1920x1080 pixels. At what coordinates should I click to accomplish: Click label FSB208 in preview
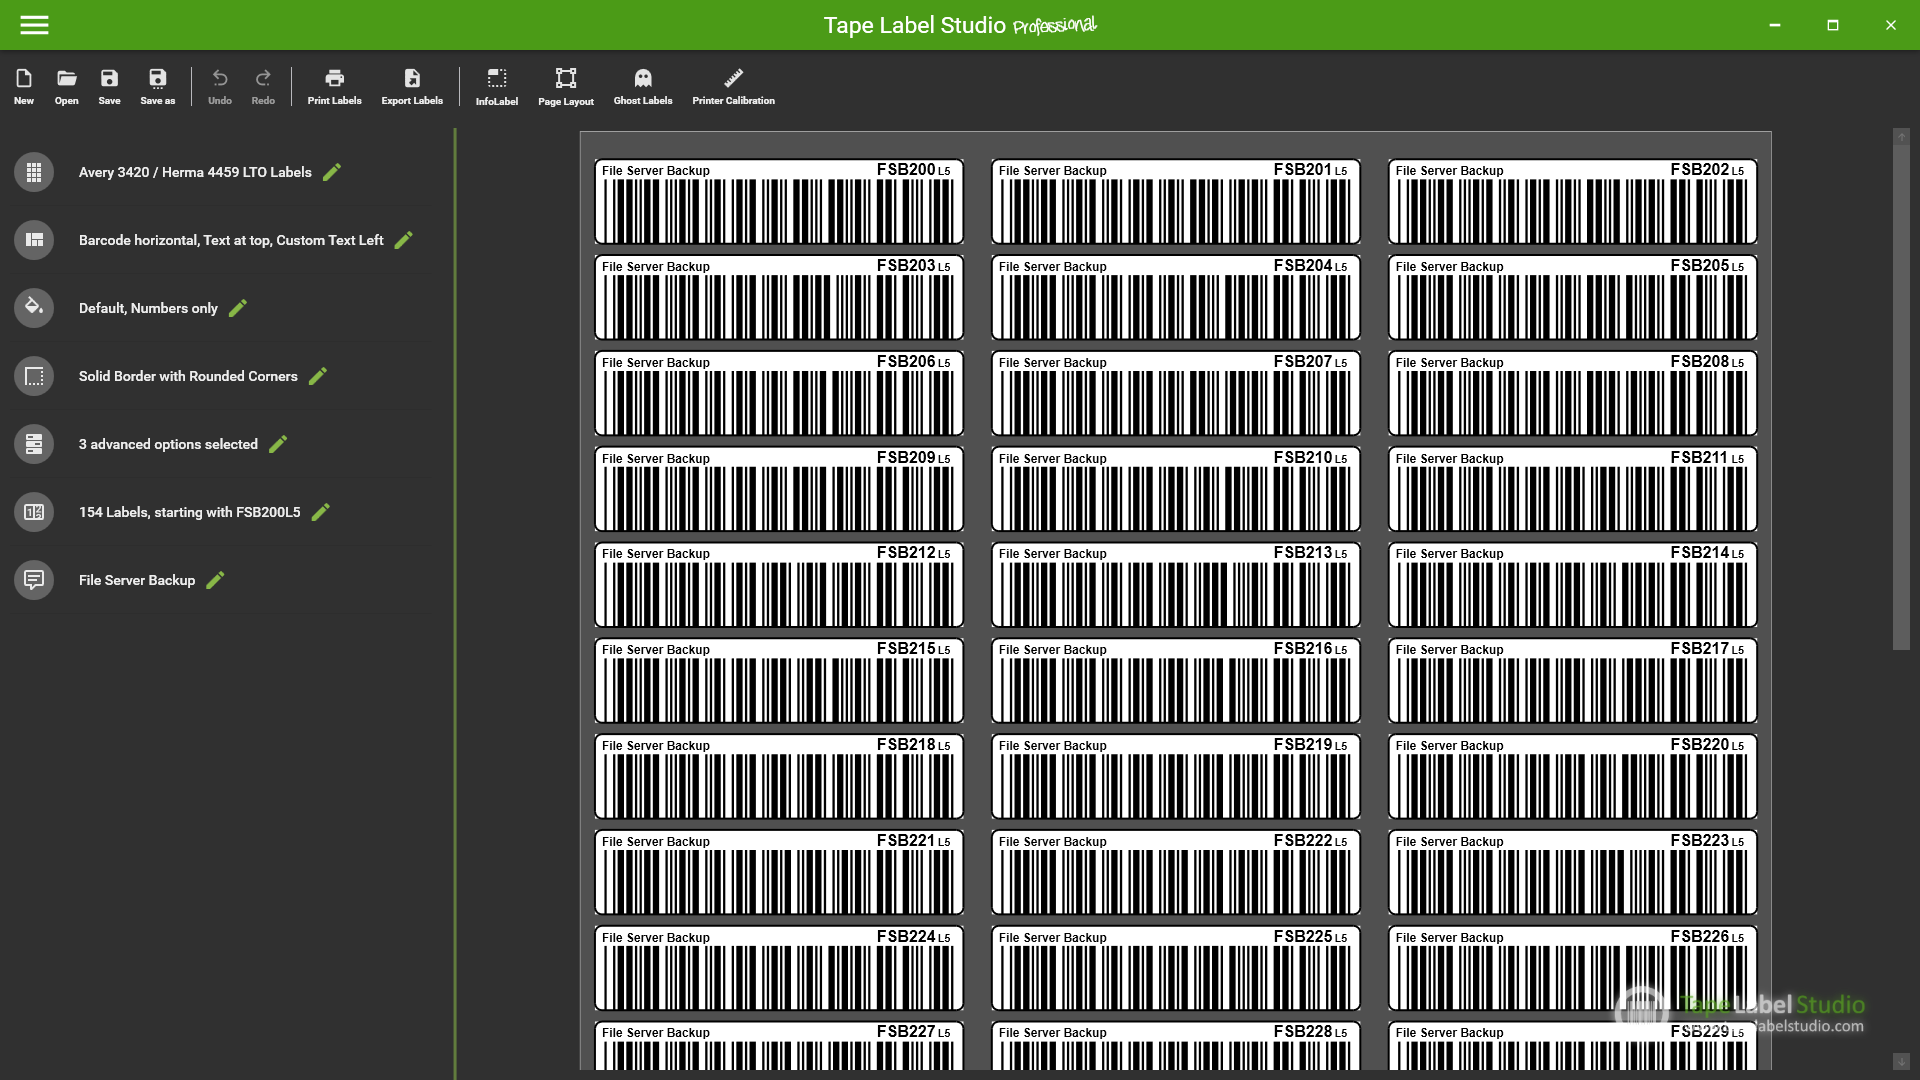[x=1573, y=393]
